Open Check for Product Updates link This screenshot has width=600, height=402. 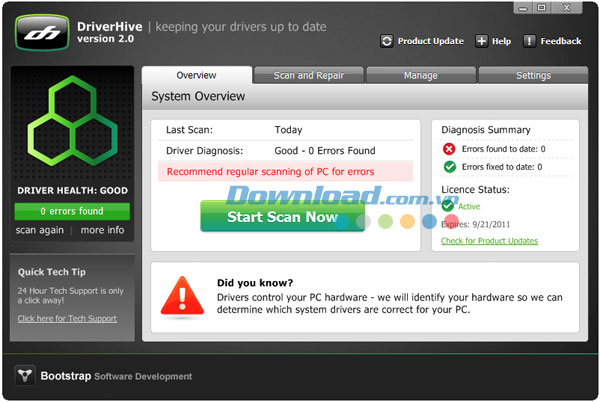pyautogui.click(x=489, y=241)
